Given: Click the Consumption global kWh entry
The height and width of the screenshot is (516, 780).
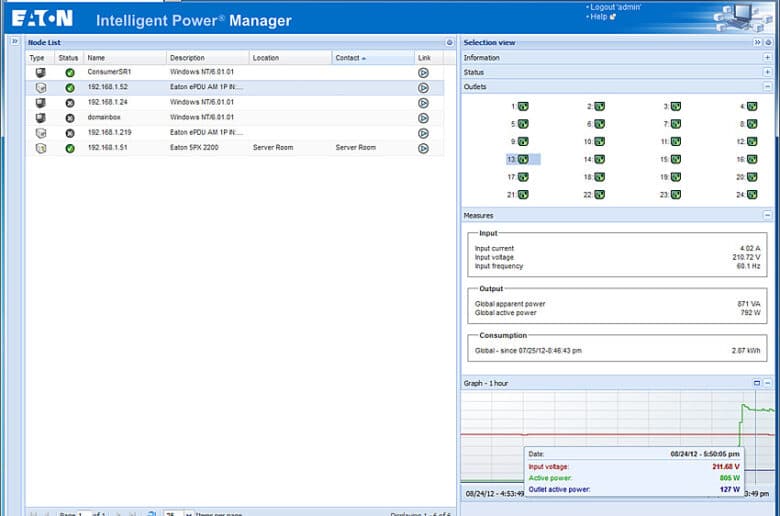Looking at the screenshot, I should pos(617,351).
